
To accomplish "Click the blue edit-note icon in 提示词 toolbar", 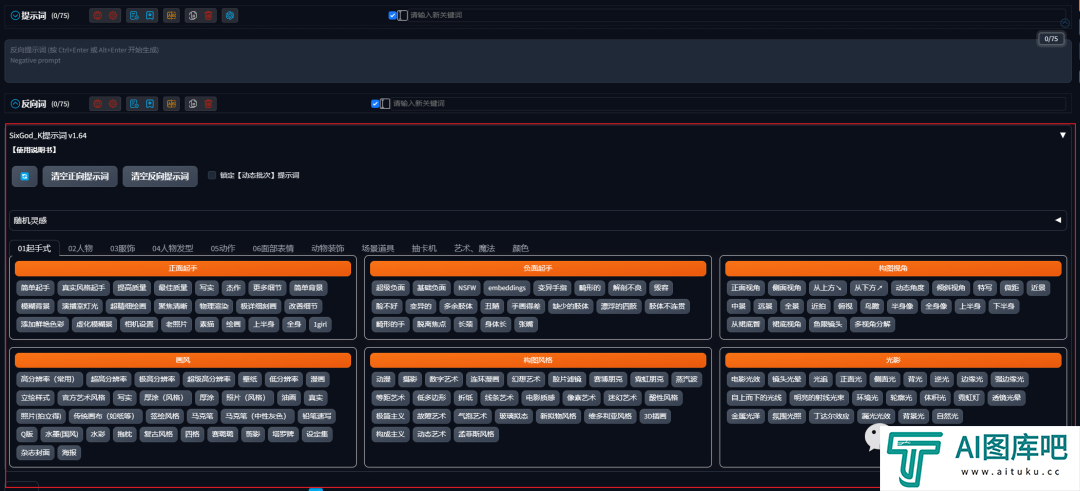I will 133,16.
